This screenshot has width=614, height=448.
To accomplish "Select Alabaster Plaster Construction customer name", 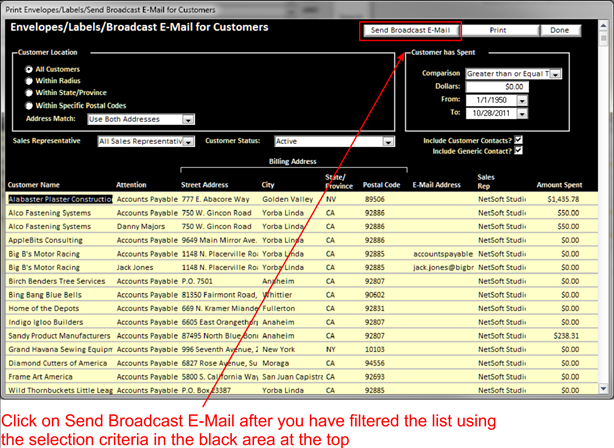I will (60, 199).
